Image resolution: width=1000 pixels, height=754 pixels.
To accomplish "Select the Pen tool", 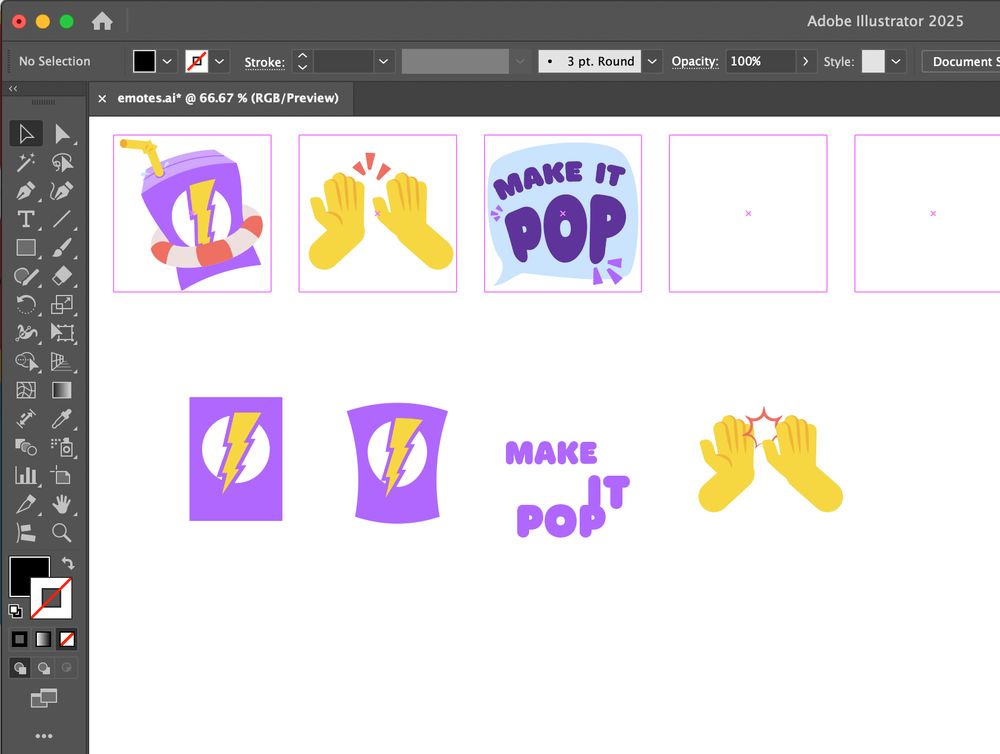I will (26, 191).
